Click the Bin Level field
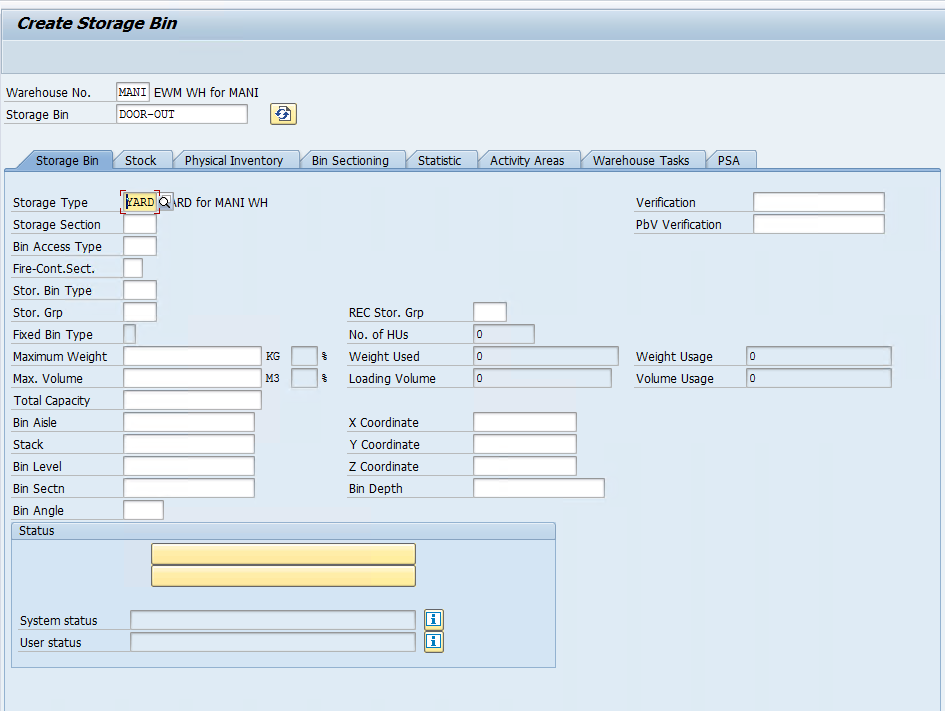Viewport: 945px width, 711px height. (189, 466)
